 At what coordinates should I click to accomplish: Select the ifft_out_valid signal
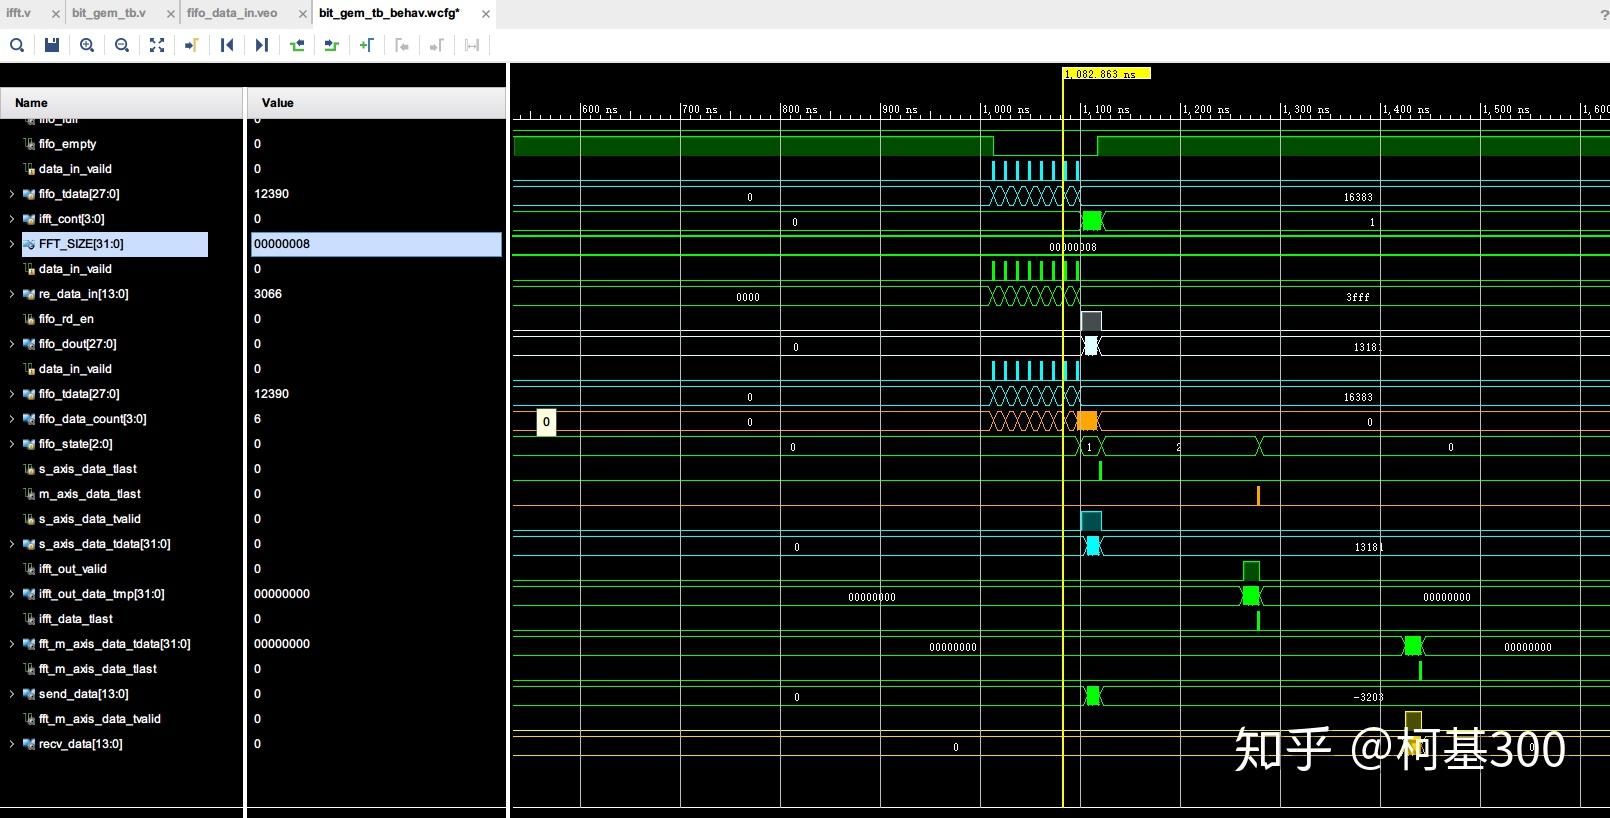tap(73, 569)
